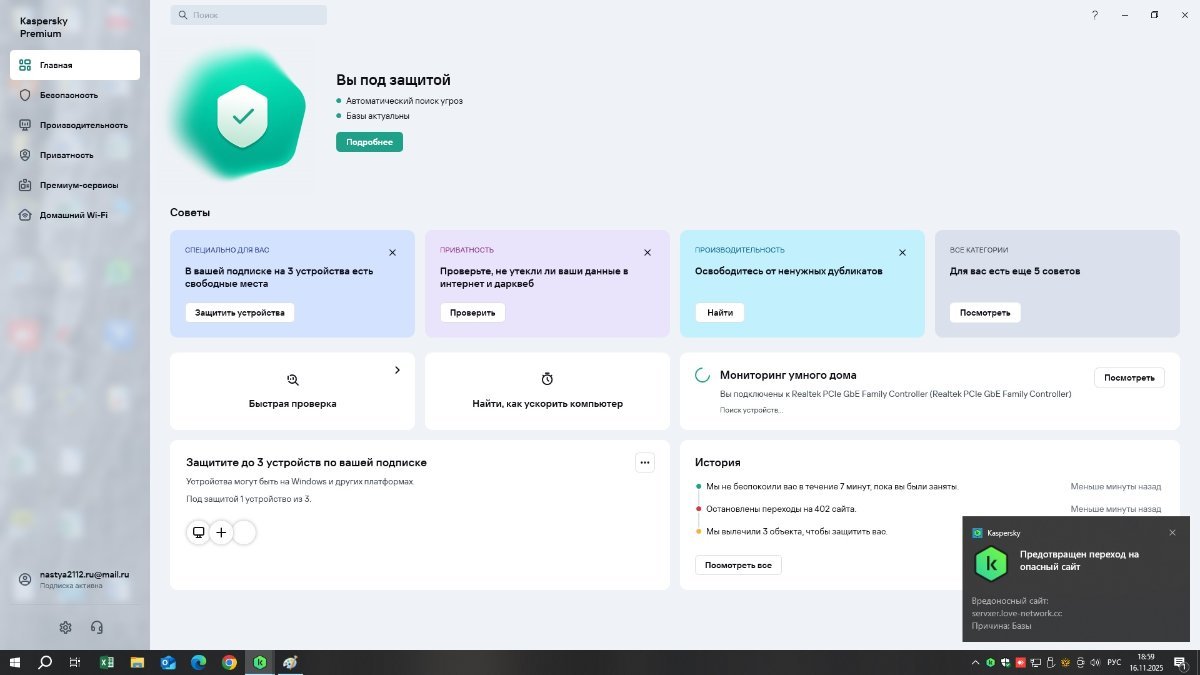The height and width of the screenshot is (675, 1200).
Task: Open Windows Start button
Action: point(15,662)
